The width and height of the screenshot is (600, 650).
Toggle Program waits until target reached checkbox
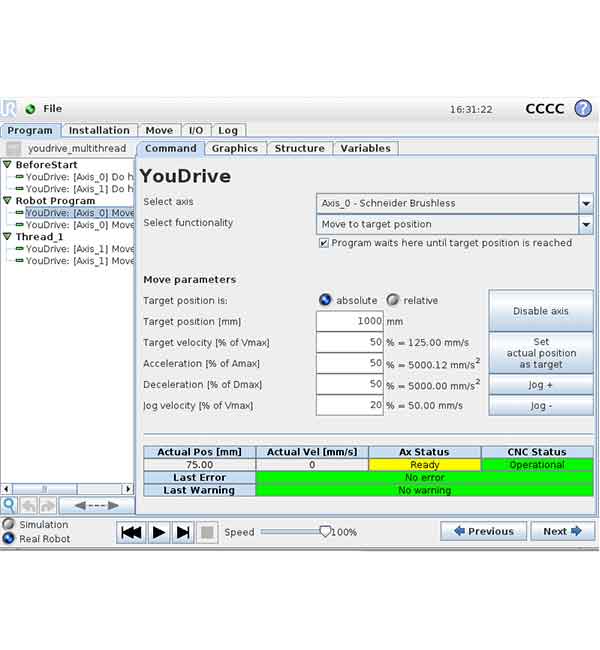[324, 243]
